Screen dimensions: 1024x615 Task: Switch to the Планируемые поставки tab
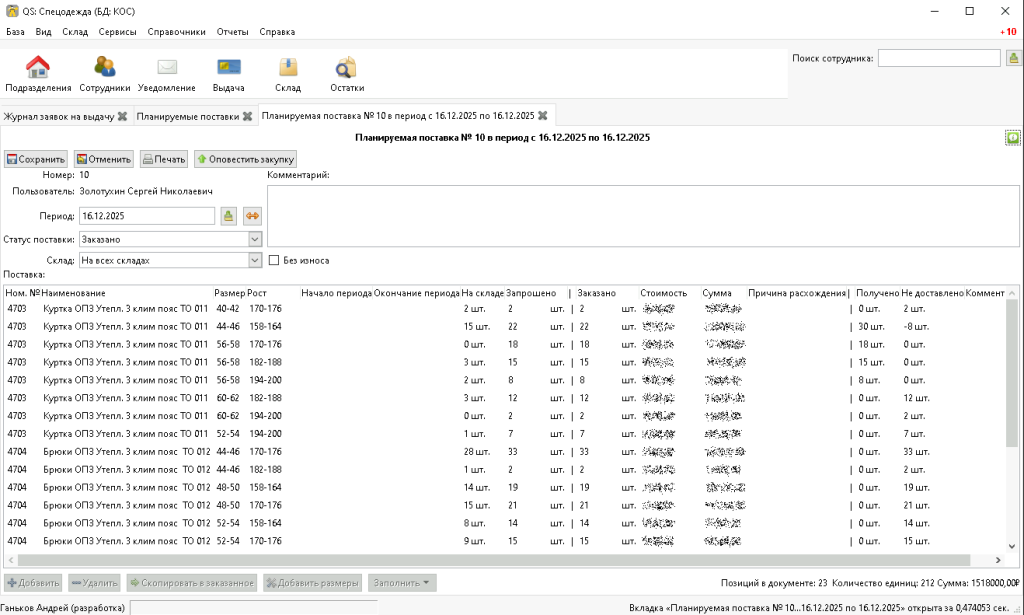(x=188, y=116)
